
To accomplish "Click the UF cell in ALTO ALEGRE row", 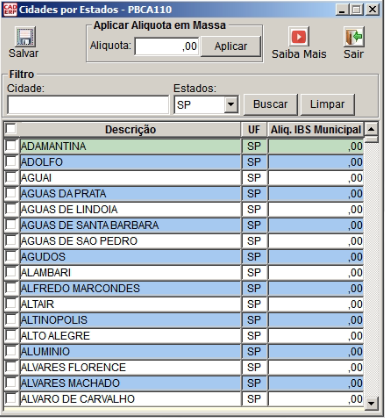I will click(254, 335).
